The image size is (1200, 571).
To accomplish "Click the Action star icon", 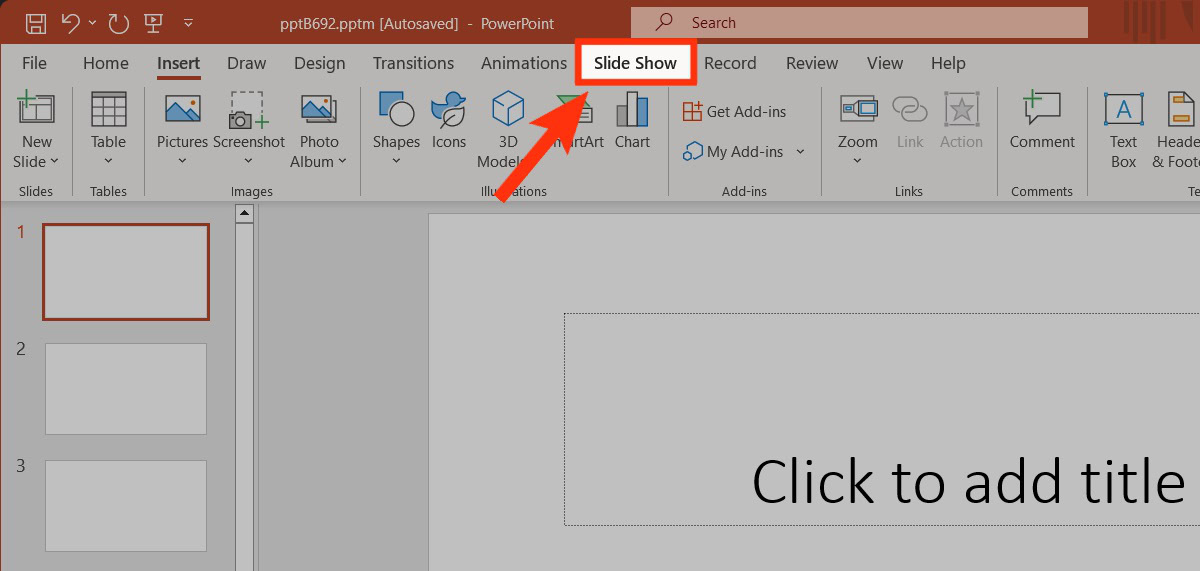I will tap(962, 109).
